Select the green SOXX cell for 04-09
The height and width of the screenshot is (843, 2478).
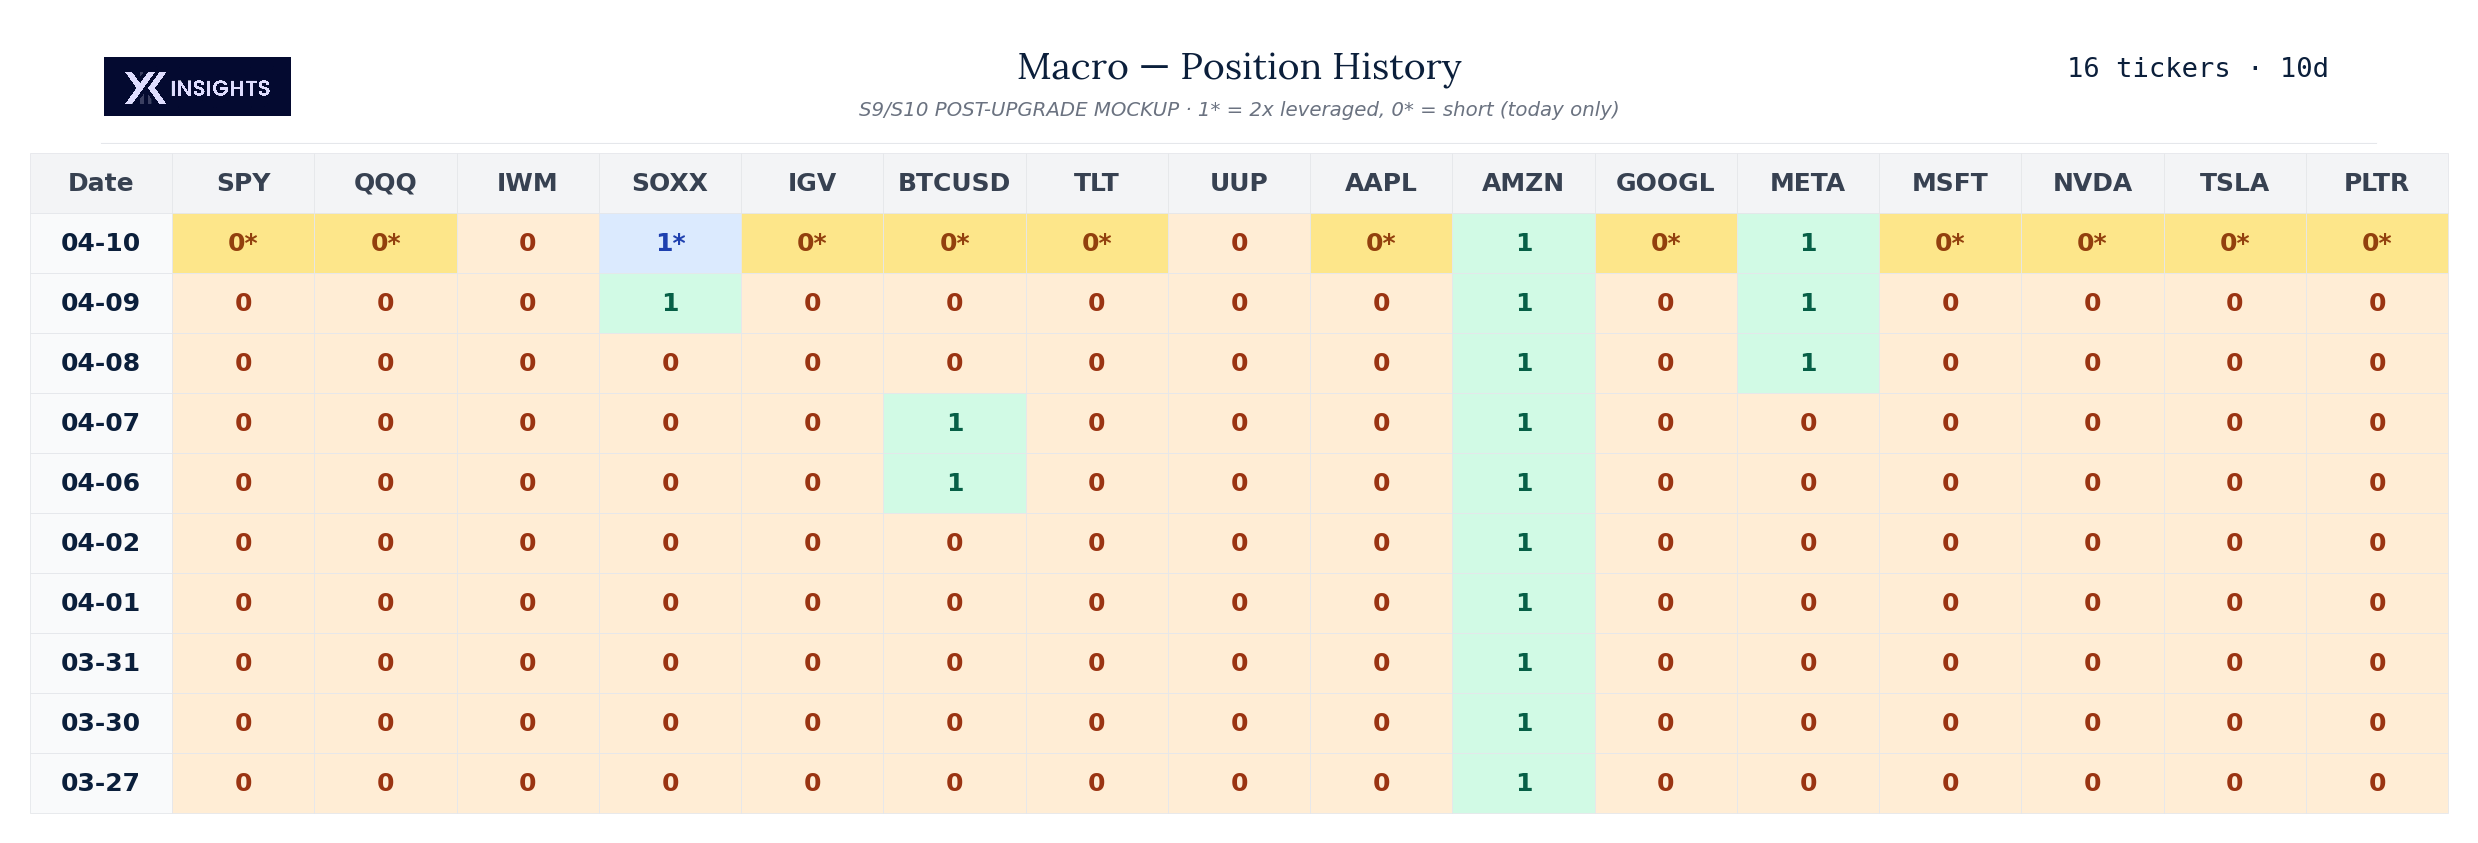coord(670,303)
